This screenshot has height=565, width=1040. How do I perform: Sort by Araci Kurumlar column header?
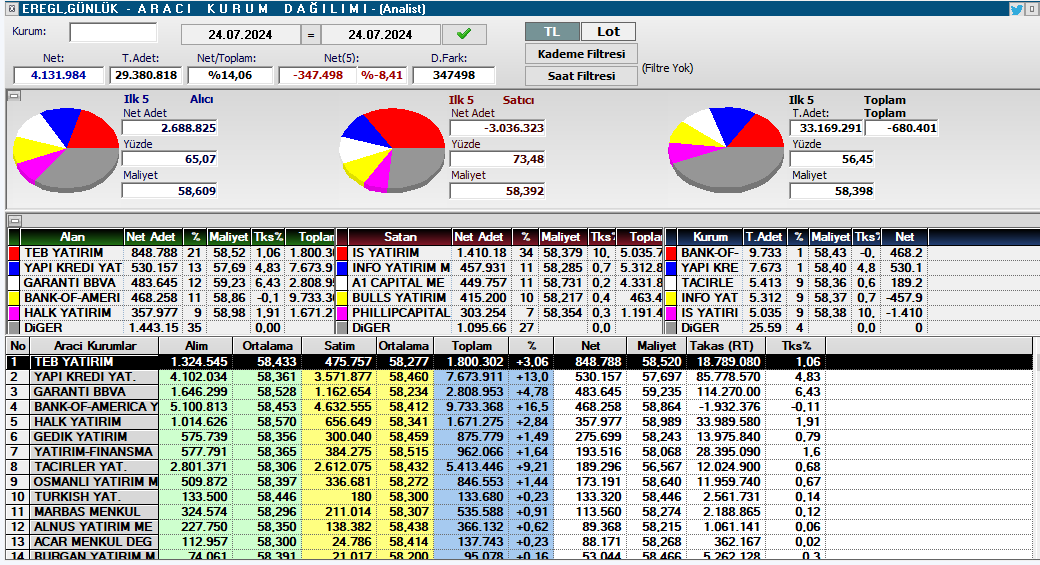tap(95, 345)
